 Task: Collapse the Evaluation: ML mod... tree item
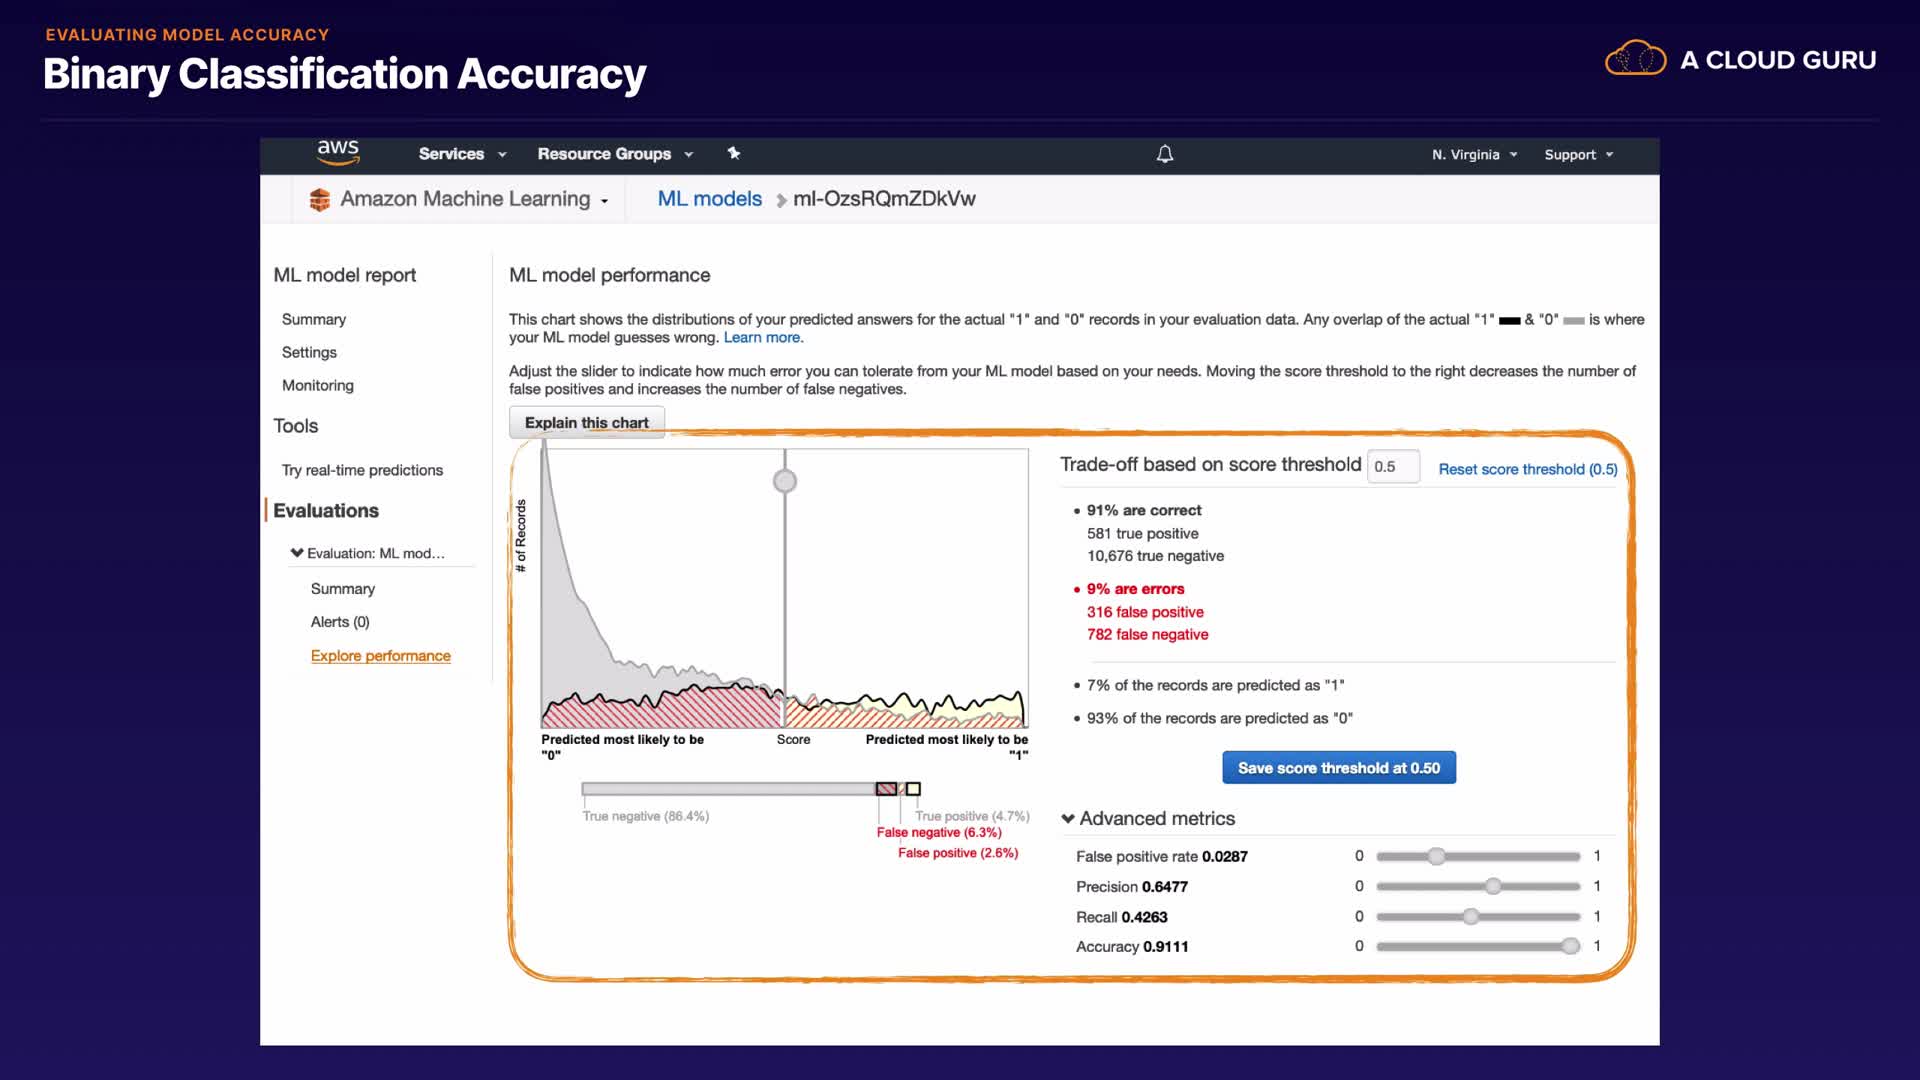click(x=297, y=553)
